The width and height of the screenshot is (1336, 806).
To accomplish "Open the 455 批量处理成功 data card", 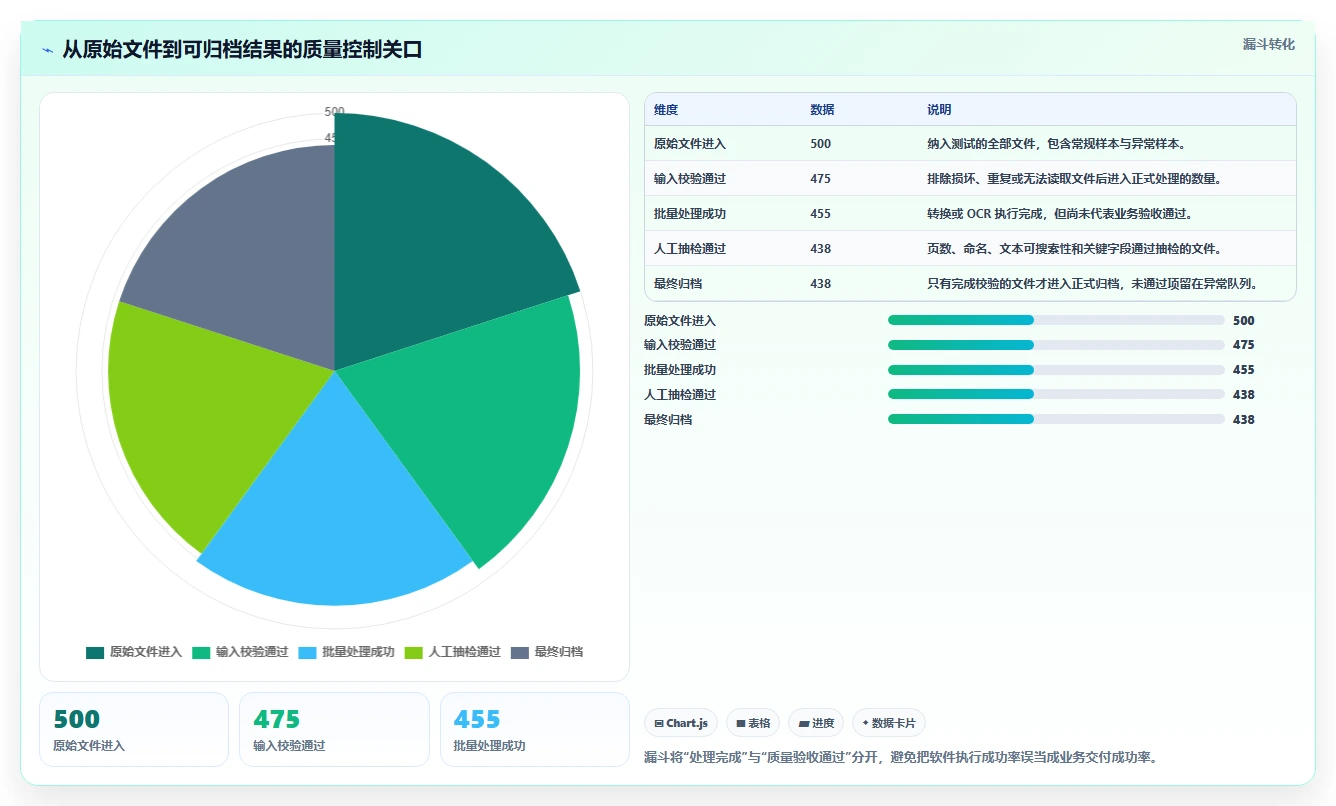I will point(535,730).
